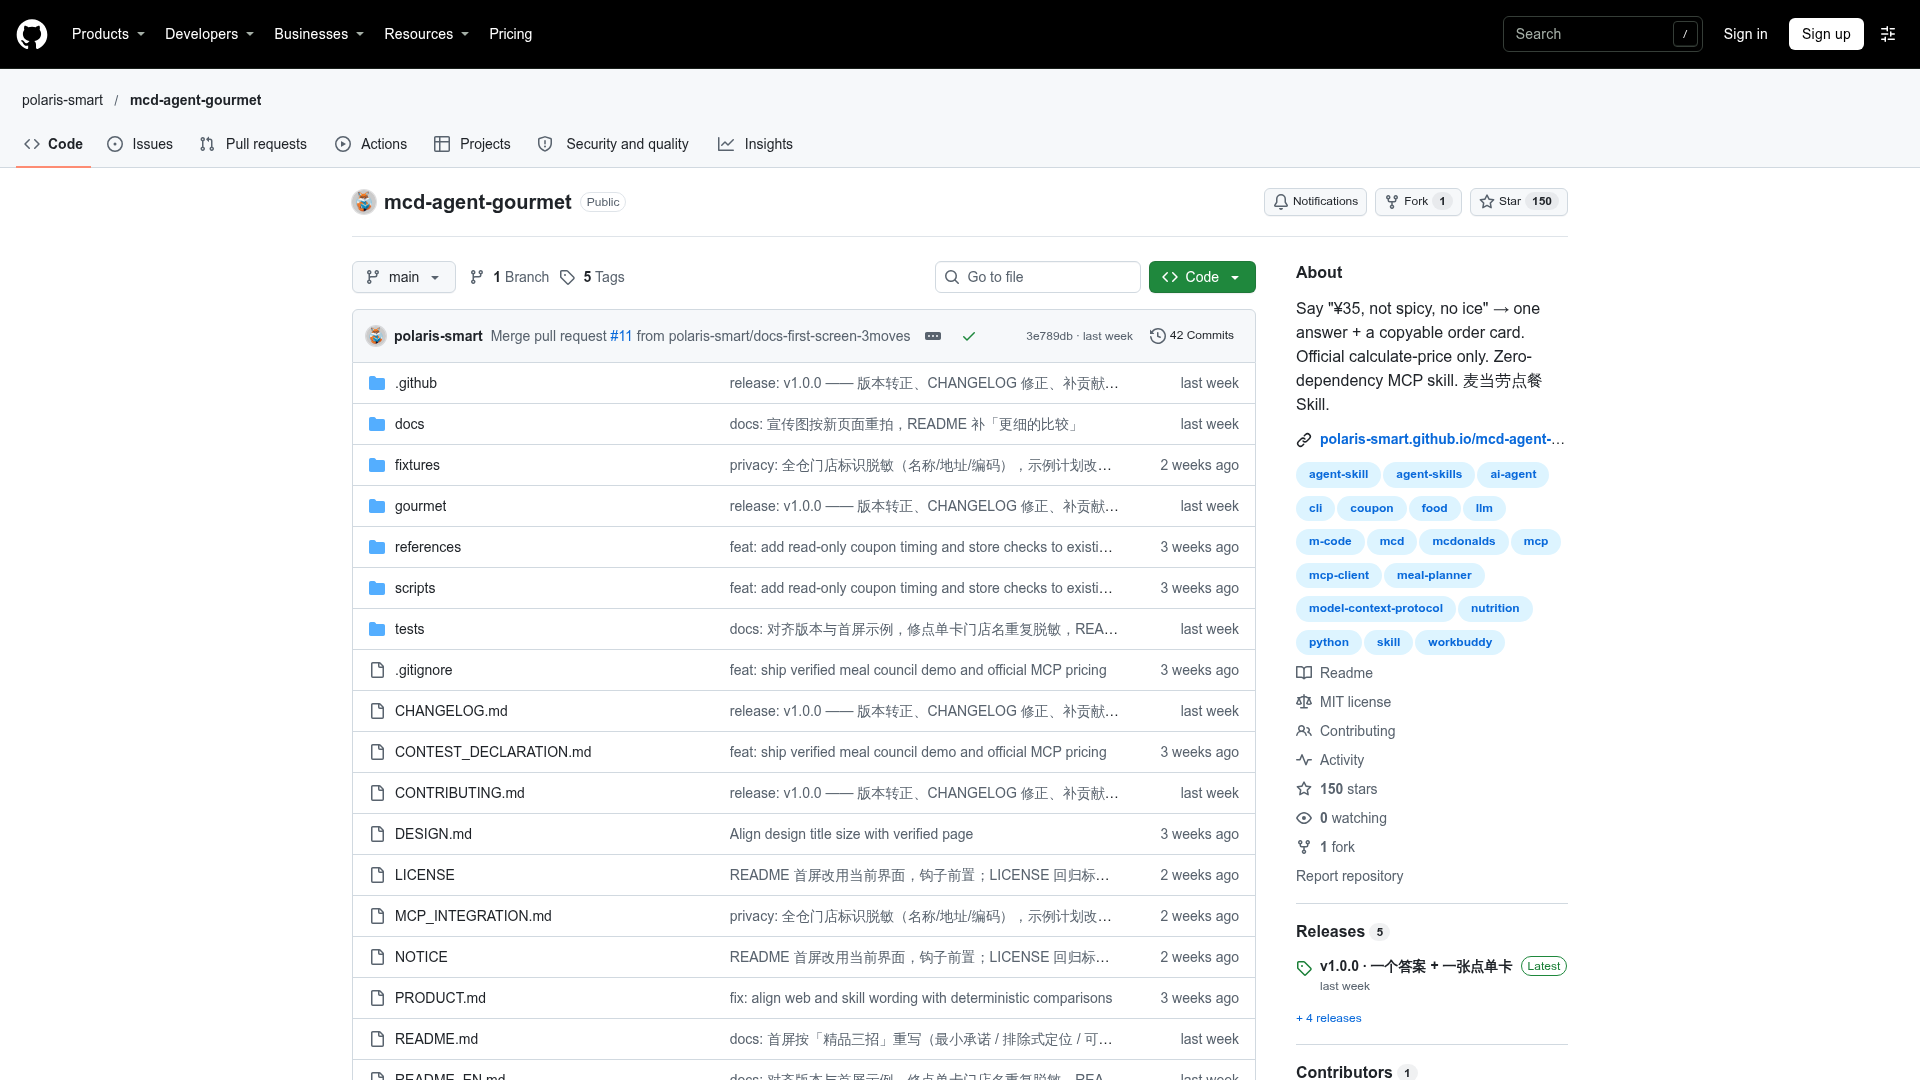Viewport: 1920px width, 1080px height.
Task: Click the commit history clock icon
Action: [x=1158, y=336]
